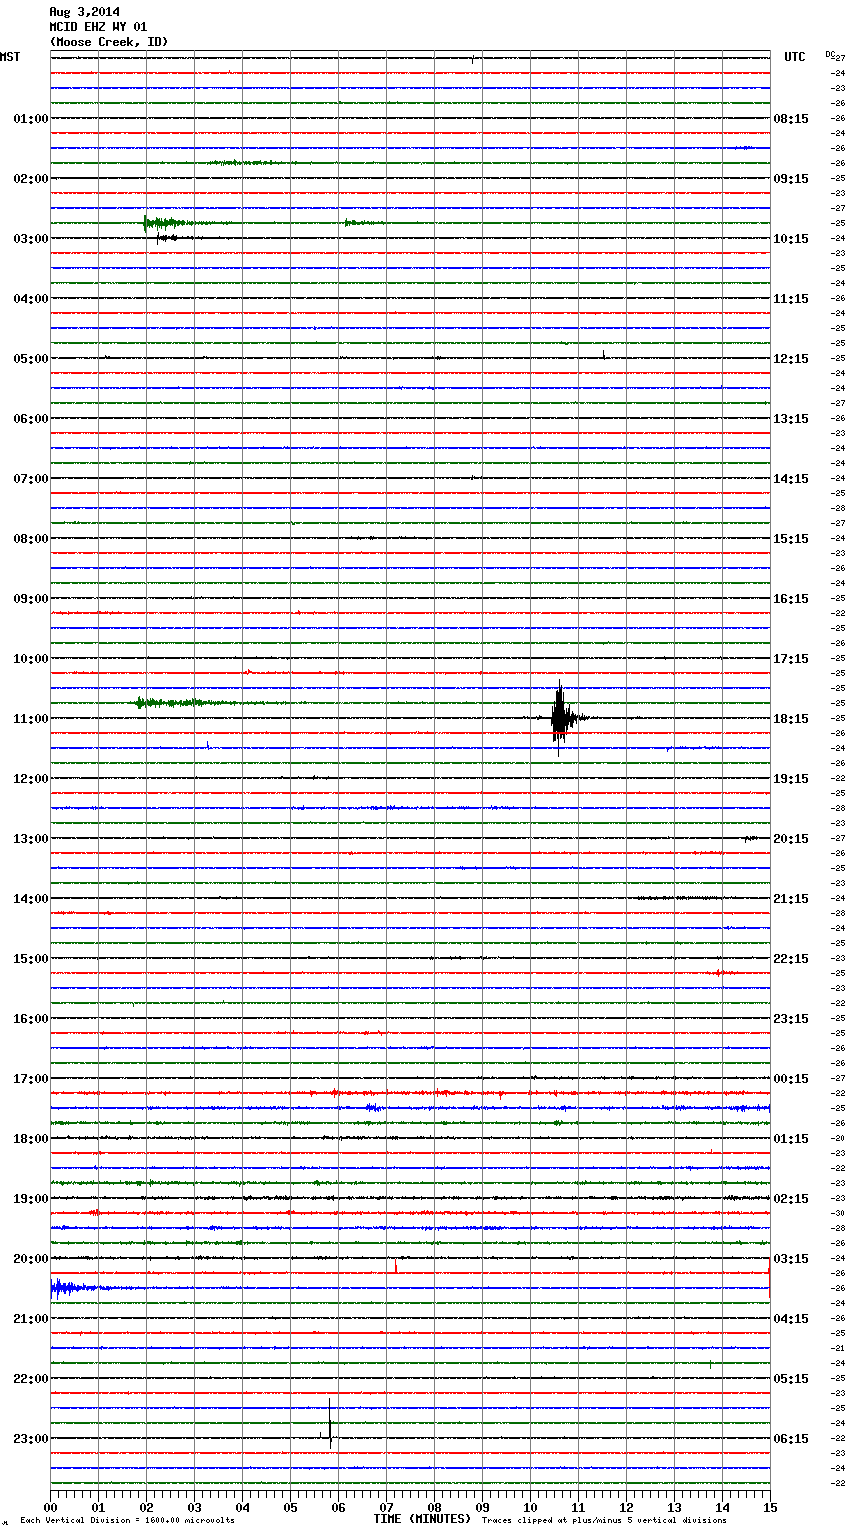Click the 04:15 UTC time label
Viewport: 850px width, 1534px height.
click(x=791, y=1319)
